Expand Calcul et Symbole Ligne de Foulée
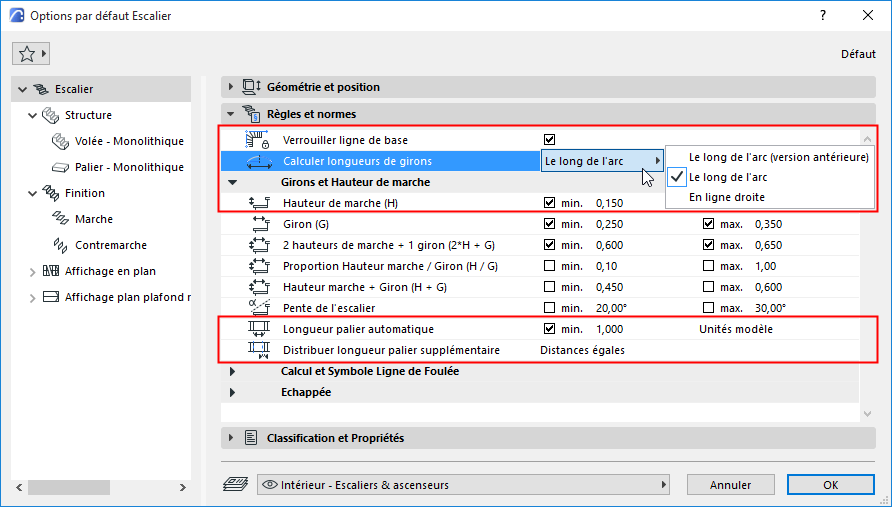This screenshot has width=892, height=507. tap(232, 371)
